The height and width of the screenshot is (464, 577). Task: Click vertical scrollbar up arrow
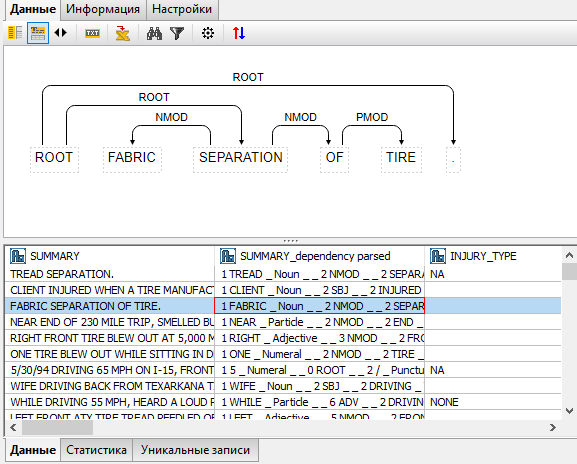pyautogui.click(x=569, y=255)
